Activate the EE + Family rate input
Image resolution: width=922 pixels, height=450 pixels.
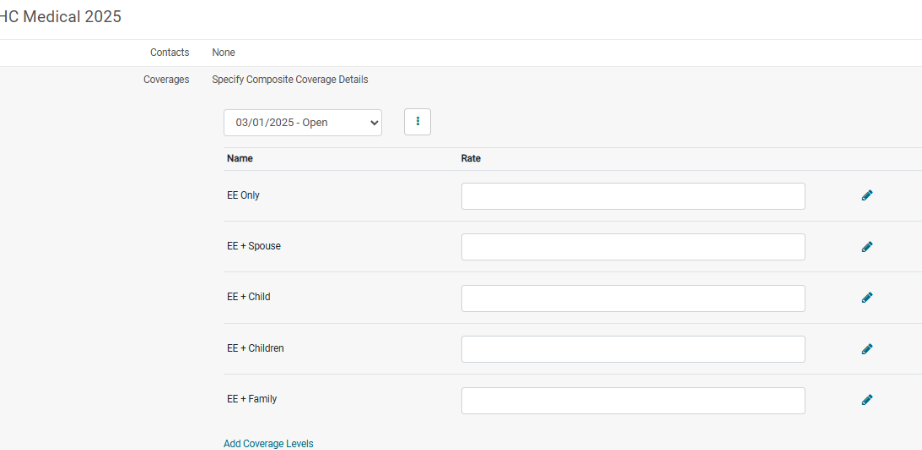point(633,401)
